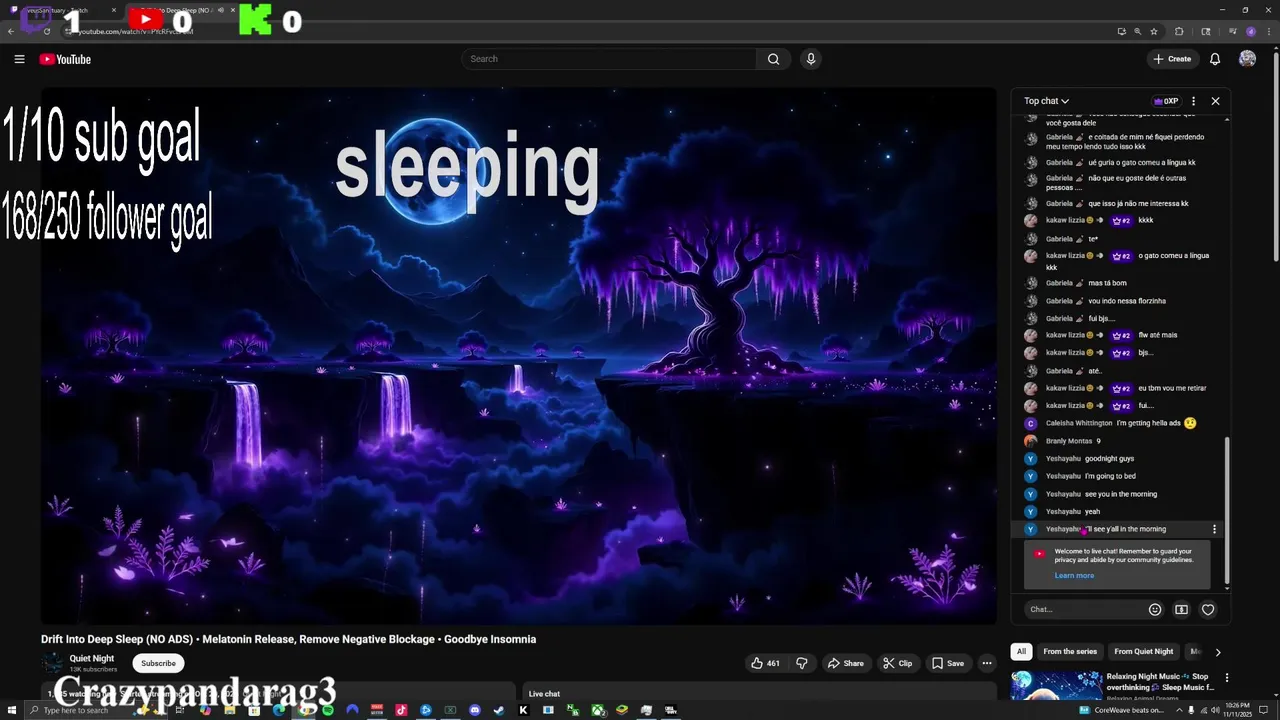Subscribe to Quiet Night channel
Image resolution: width=1280 pixels, height=720 pixels.
(x=158, y=663)
